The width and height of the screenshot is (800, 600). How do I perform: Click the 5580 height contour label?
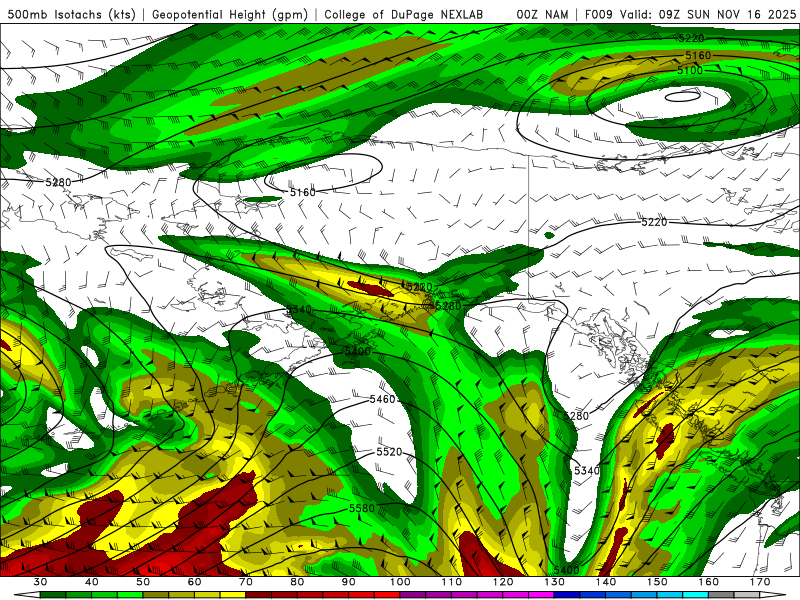coord(362,508)
